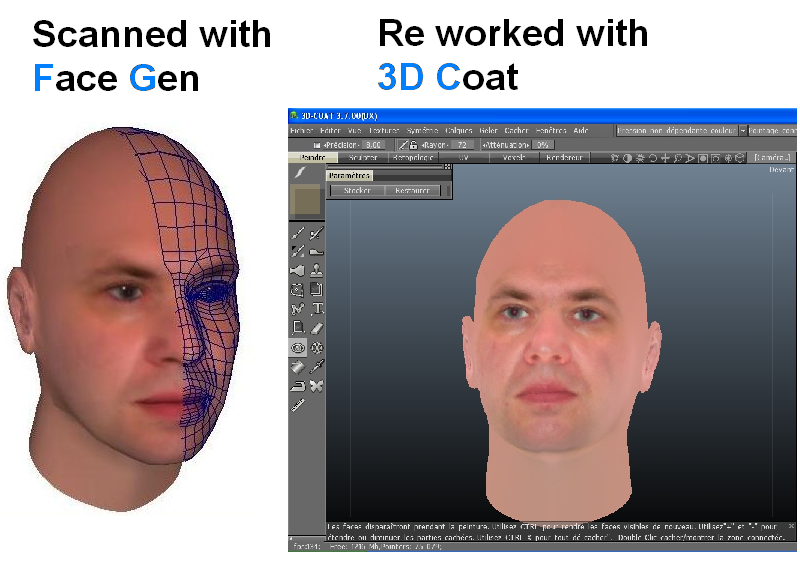Viewport: 800px width, 580px height.
Task: Select the paint bucket fill tool
Action: click(x=298, y=366)
